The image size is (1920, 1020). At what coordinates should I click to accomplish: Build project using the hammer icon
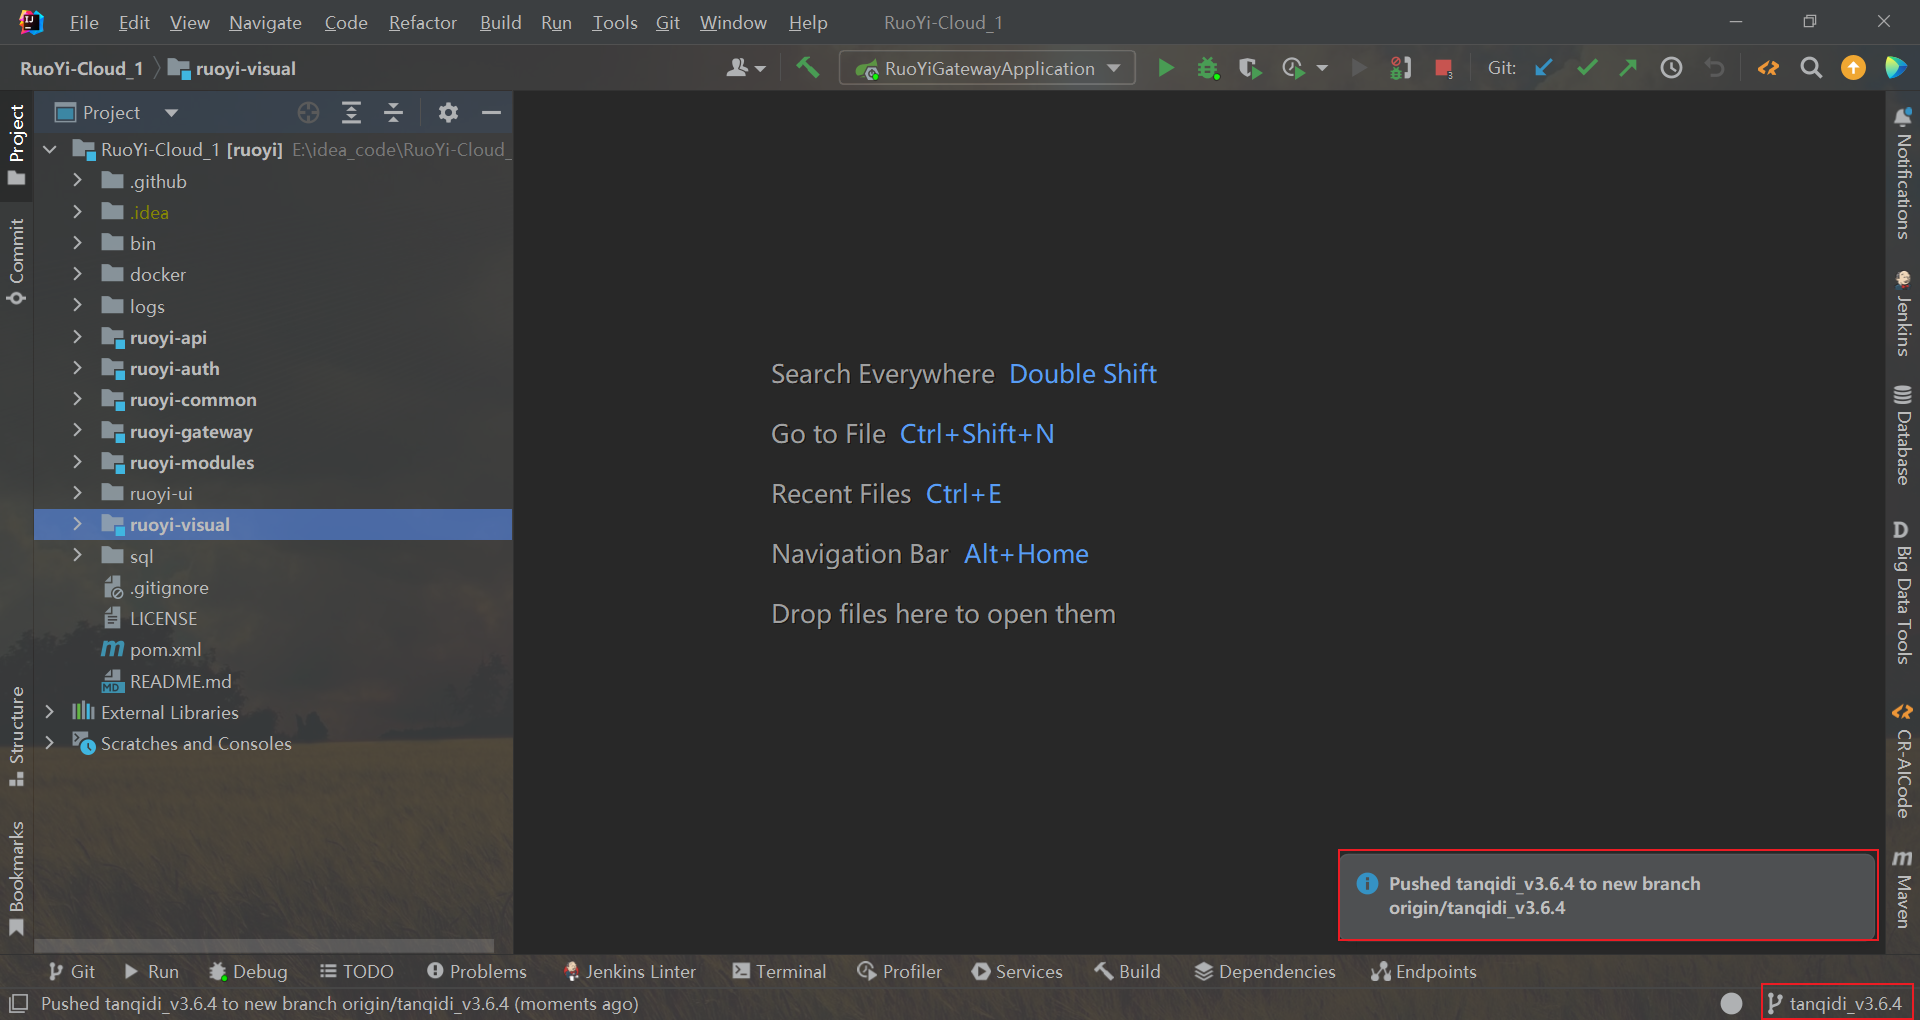coord(808,68)
